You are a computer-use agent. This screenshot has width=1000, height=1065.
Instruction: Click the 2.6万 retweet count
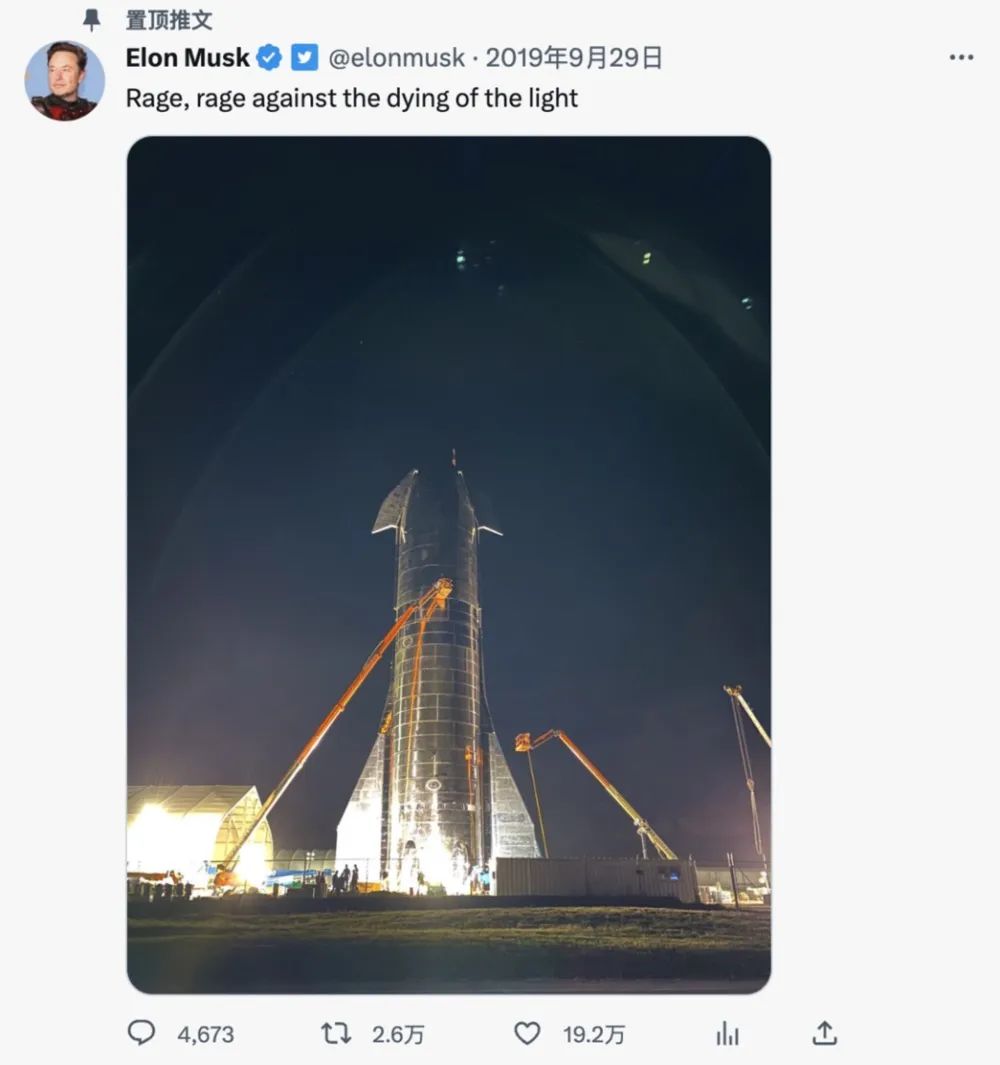pos(398,1034)
